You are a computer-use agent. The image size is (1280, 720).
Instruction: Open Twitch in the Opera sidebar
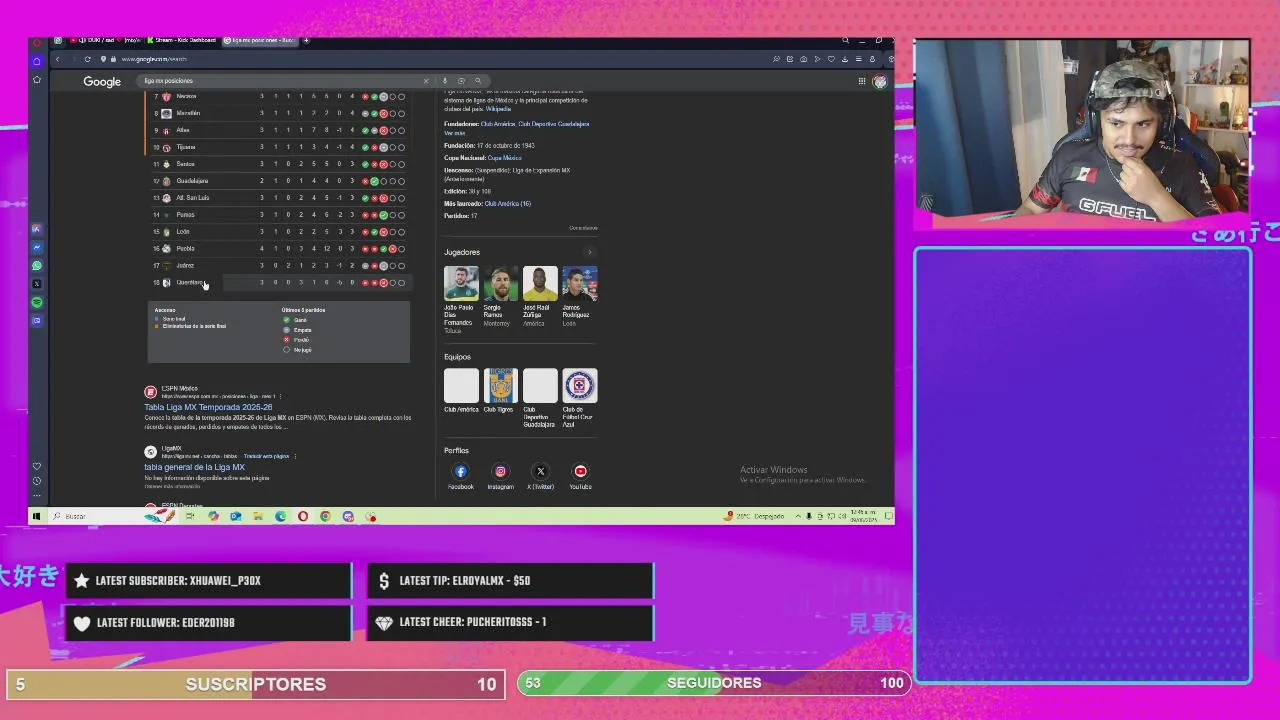click(x=37, y=321)
